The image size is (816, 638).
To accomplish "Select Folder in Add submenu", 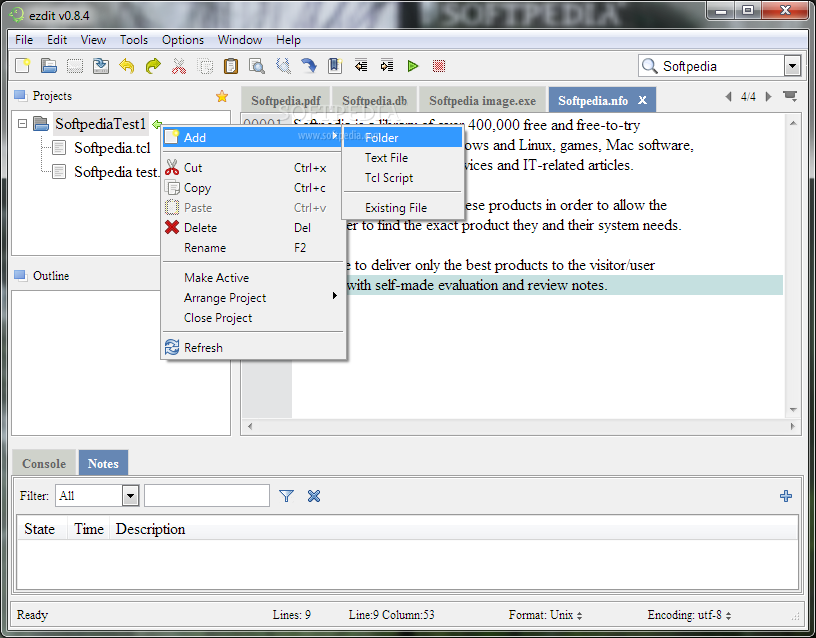I will coord(402,138).
